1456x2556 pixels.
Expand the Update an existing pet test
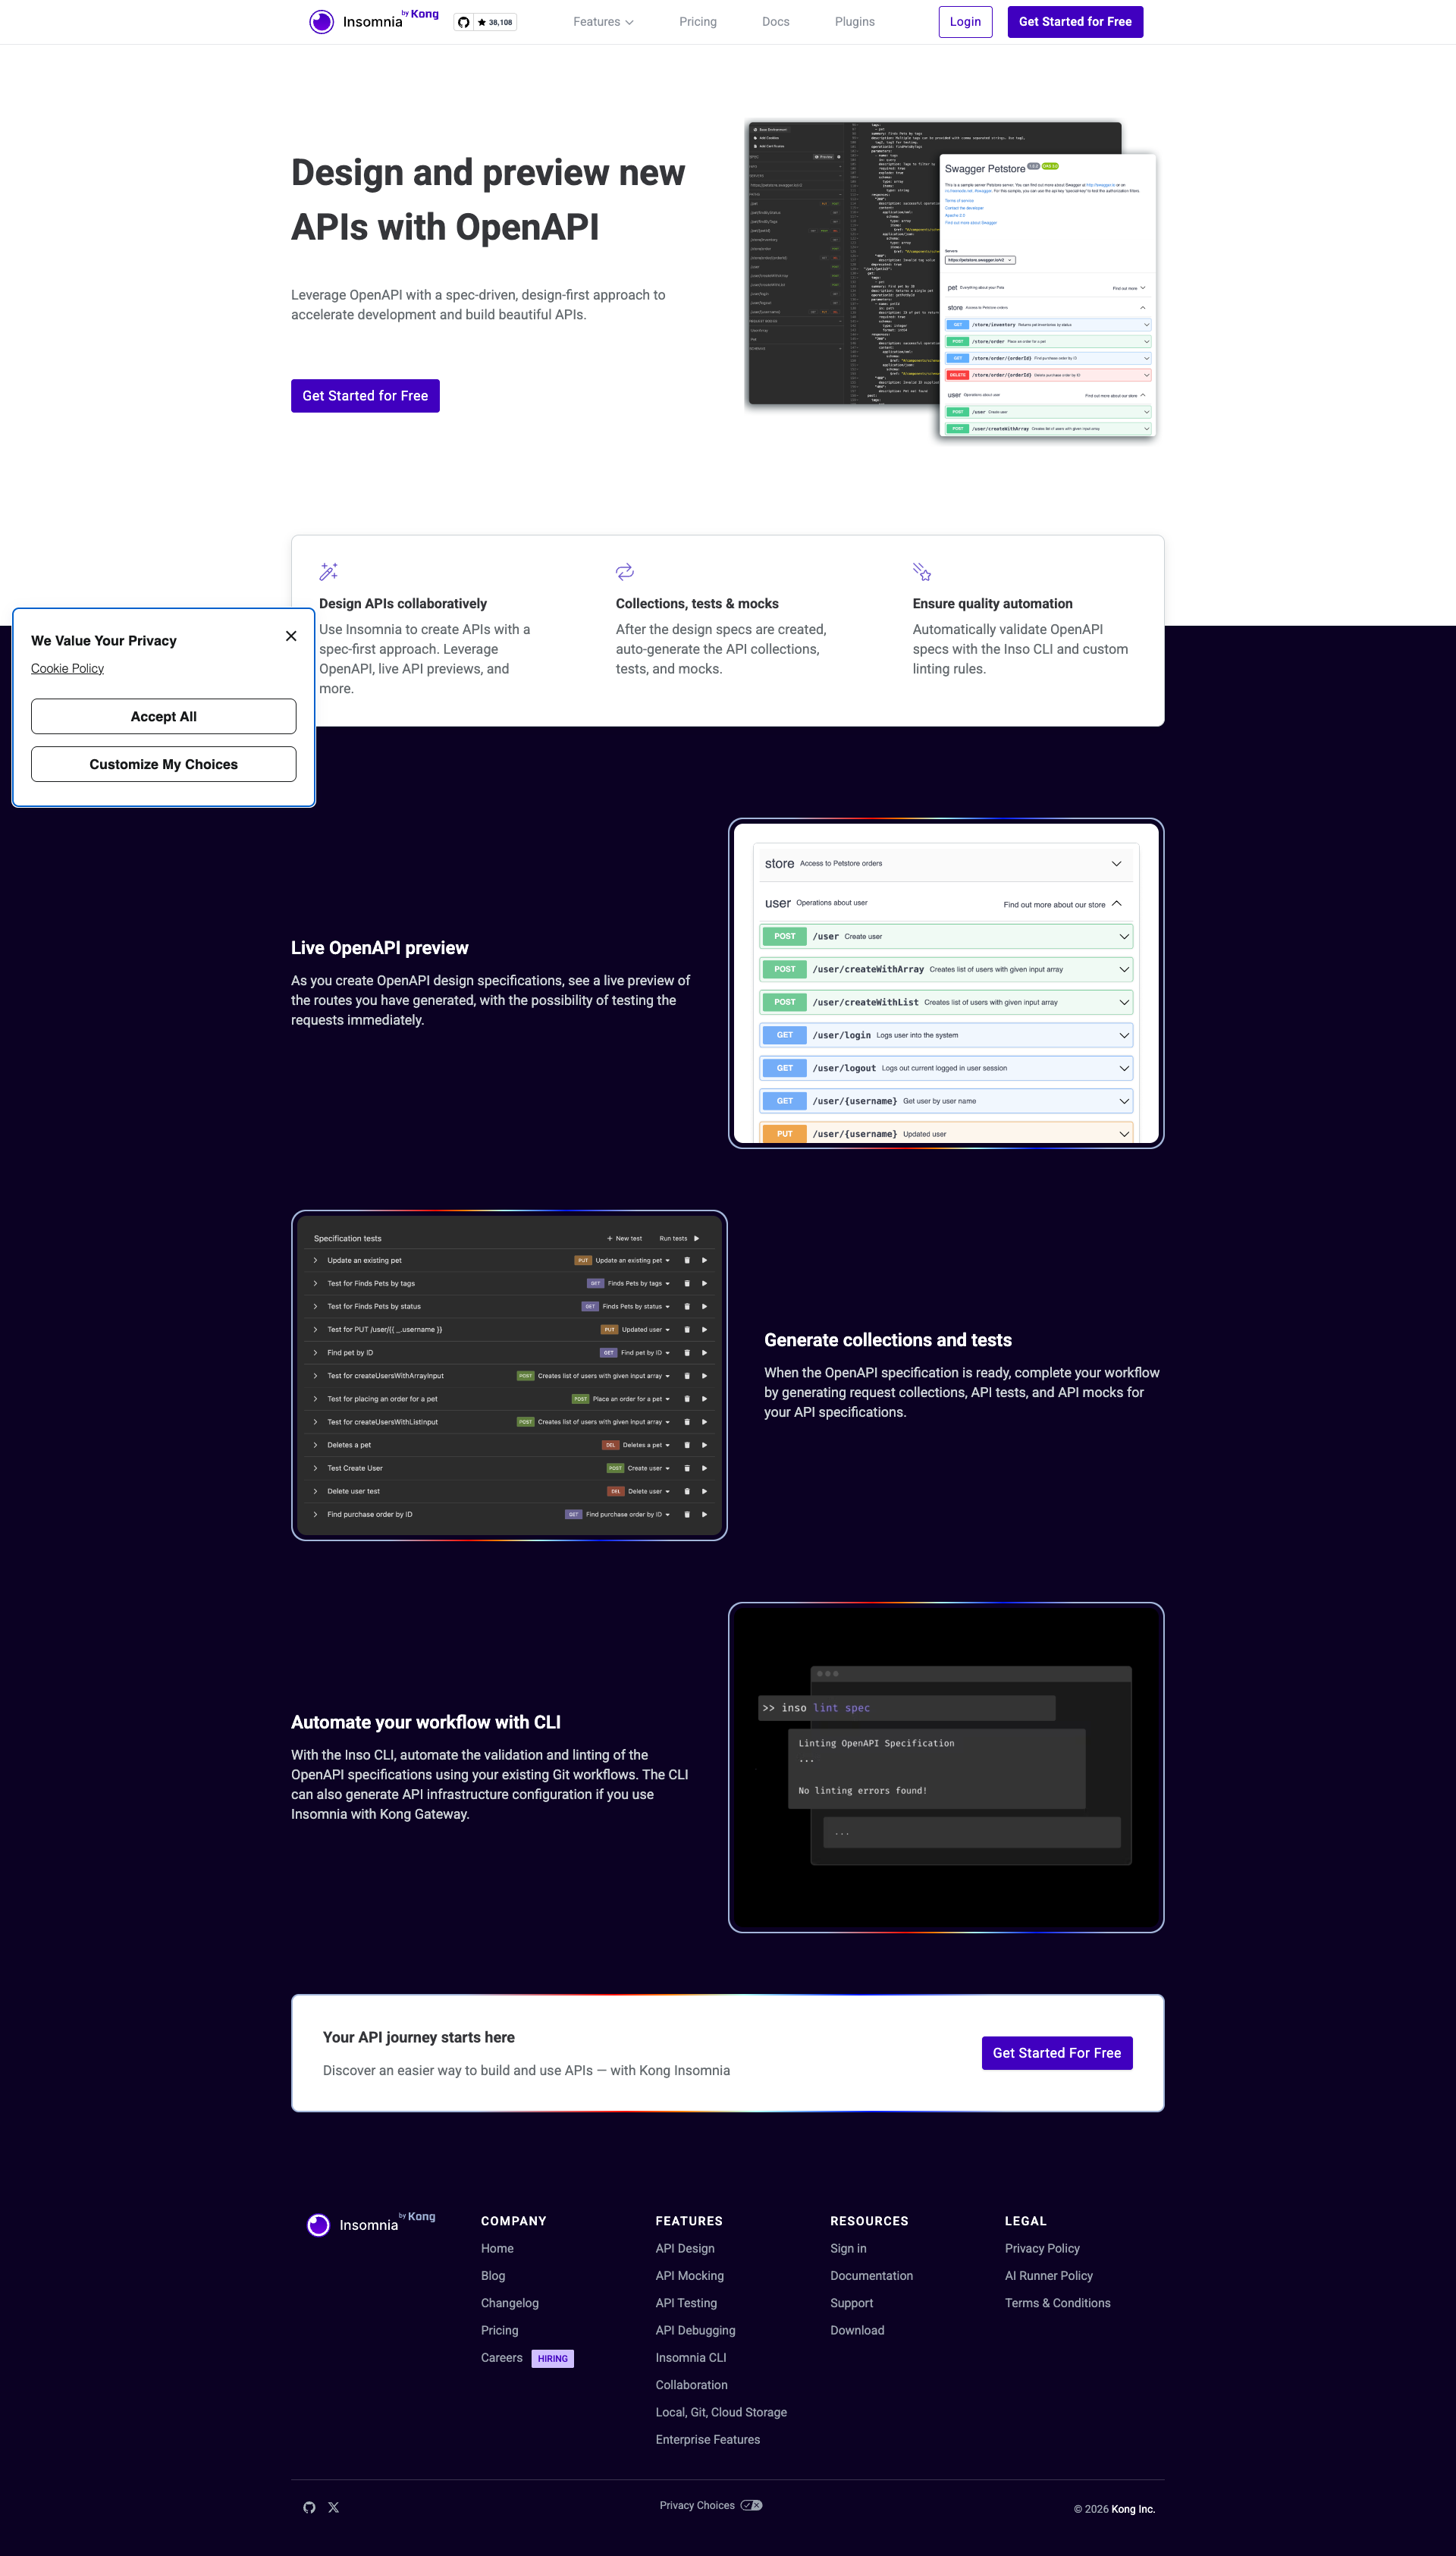(315, 1260)
